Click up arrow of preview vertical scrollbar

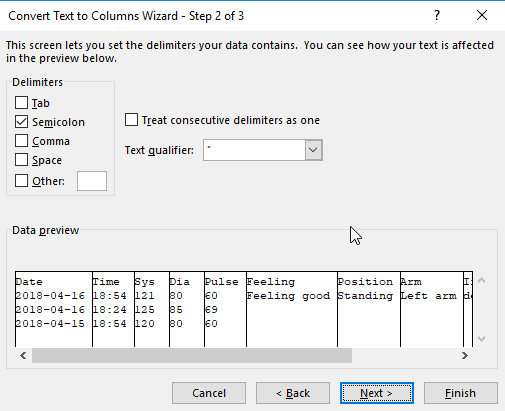tap(481, 280)
